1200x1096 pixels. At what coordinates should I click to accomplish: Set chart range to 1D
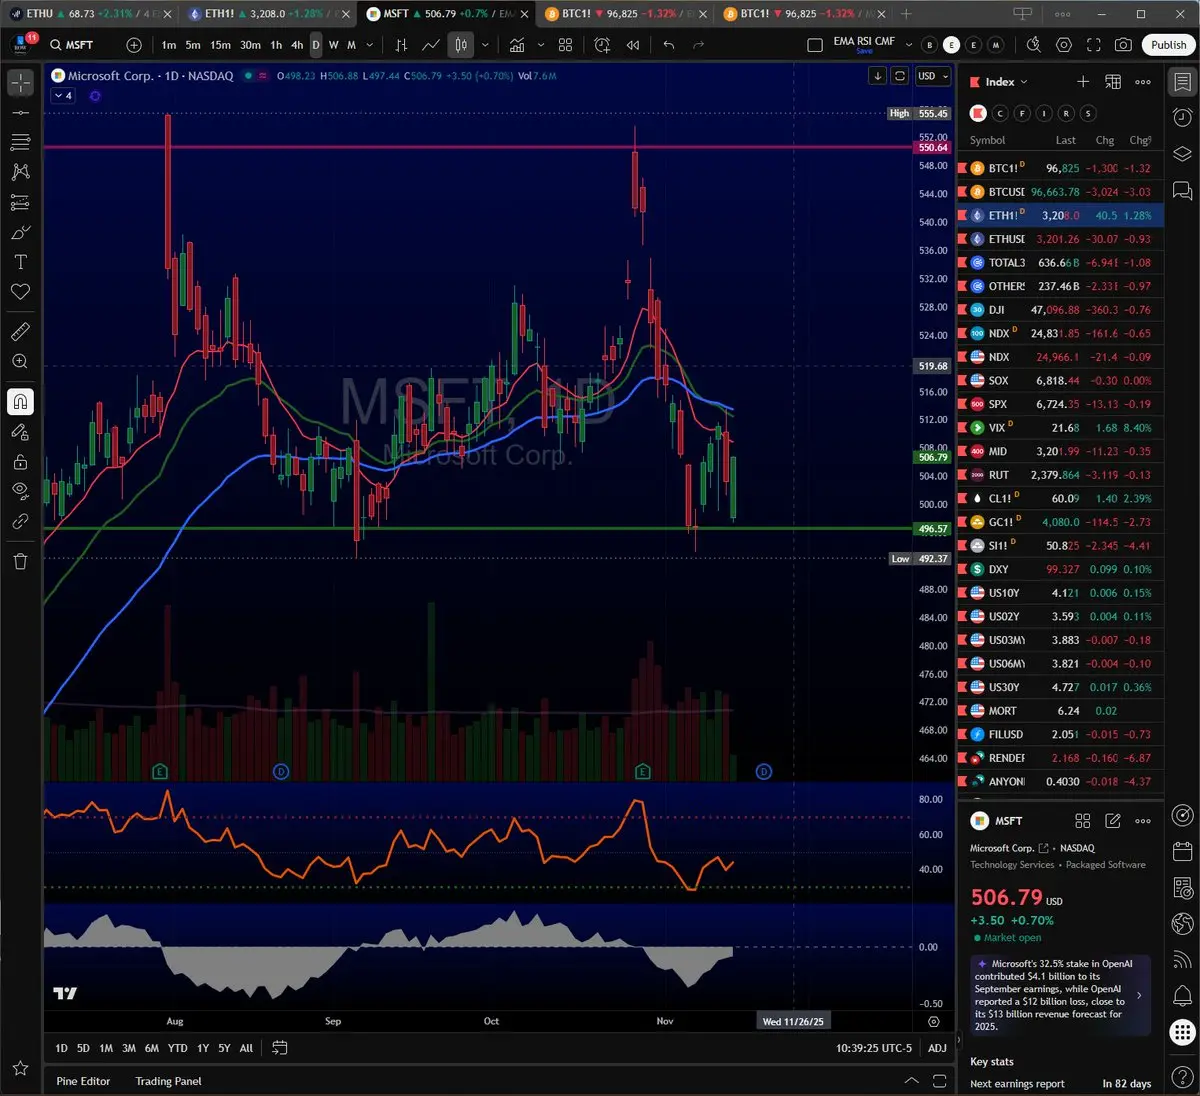61,1048
